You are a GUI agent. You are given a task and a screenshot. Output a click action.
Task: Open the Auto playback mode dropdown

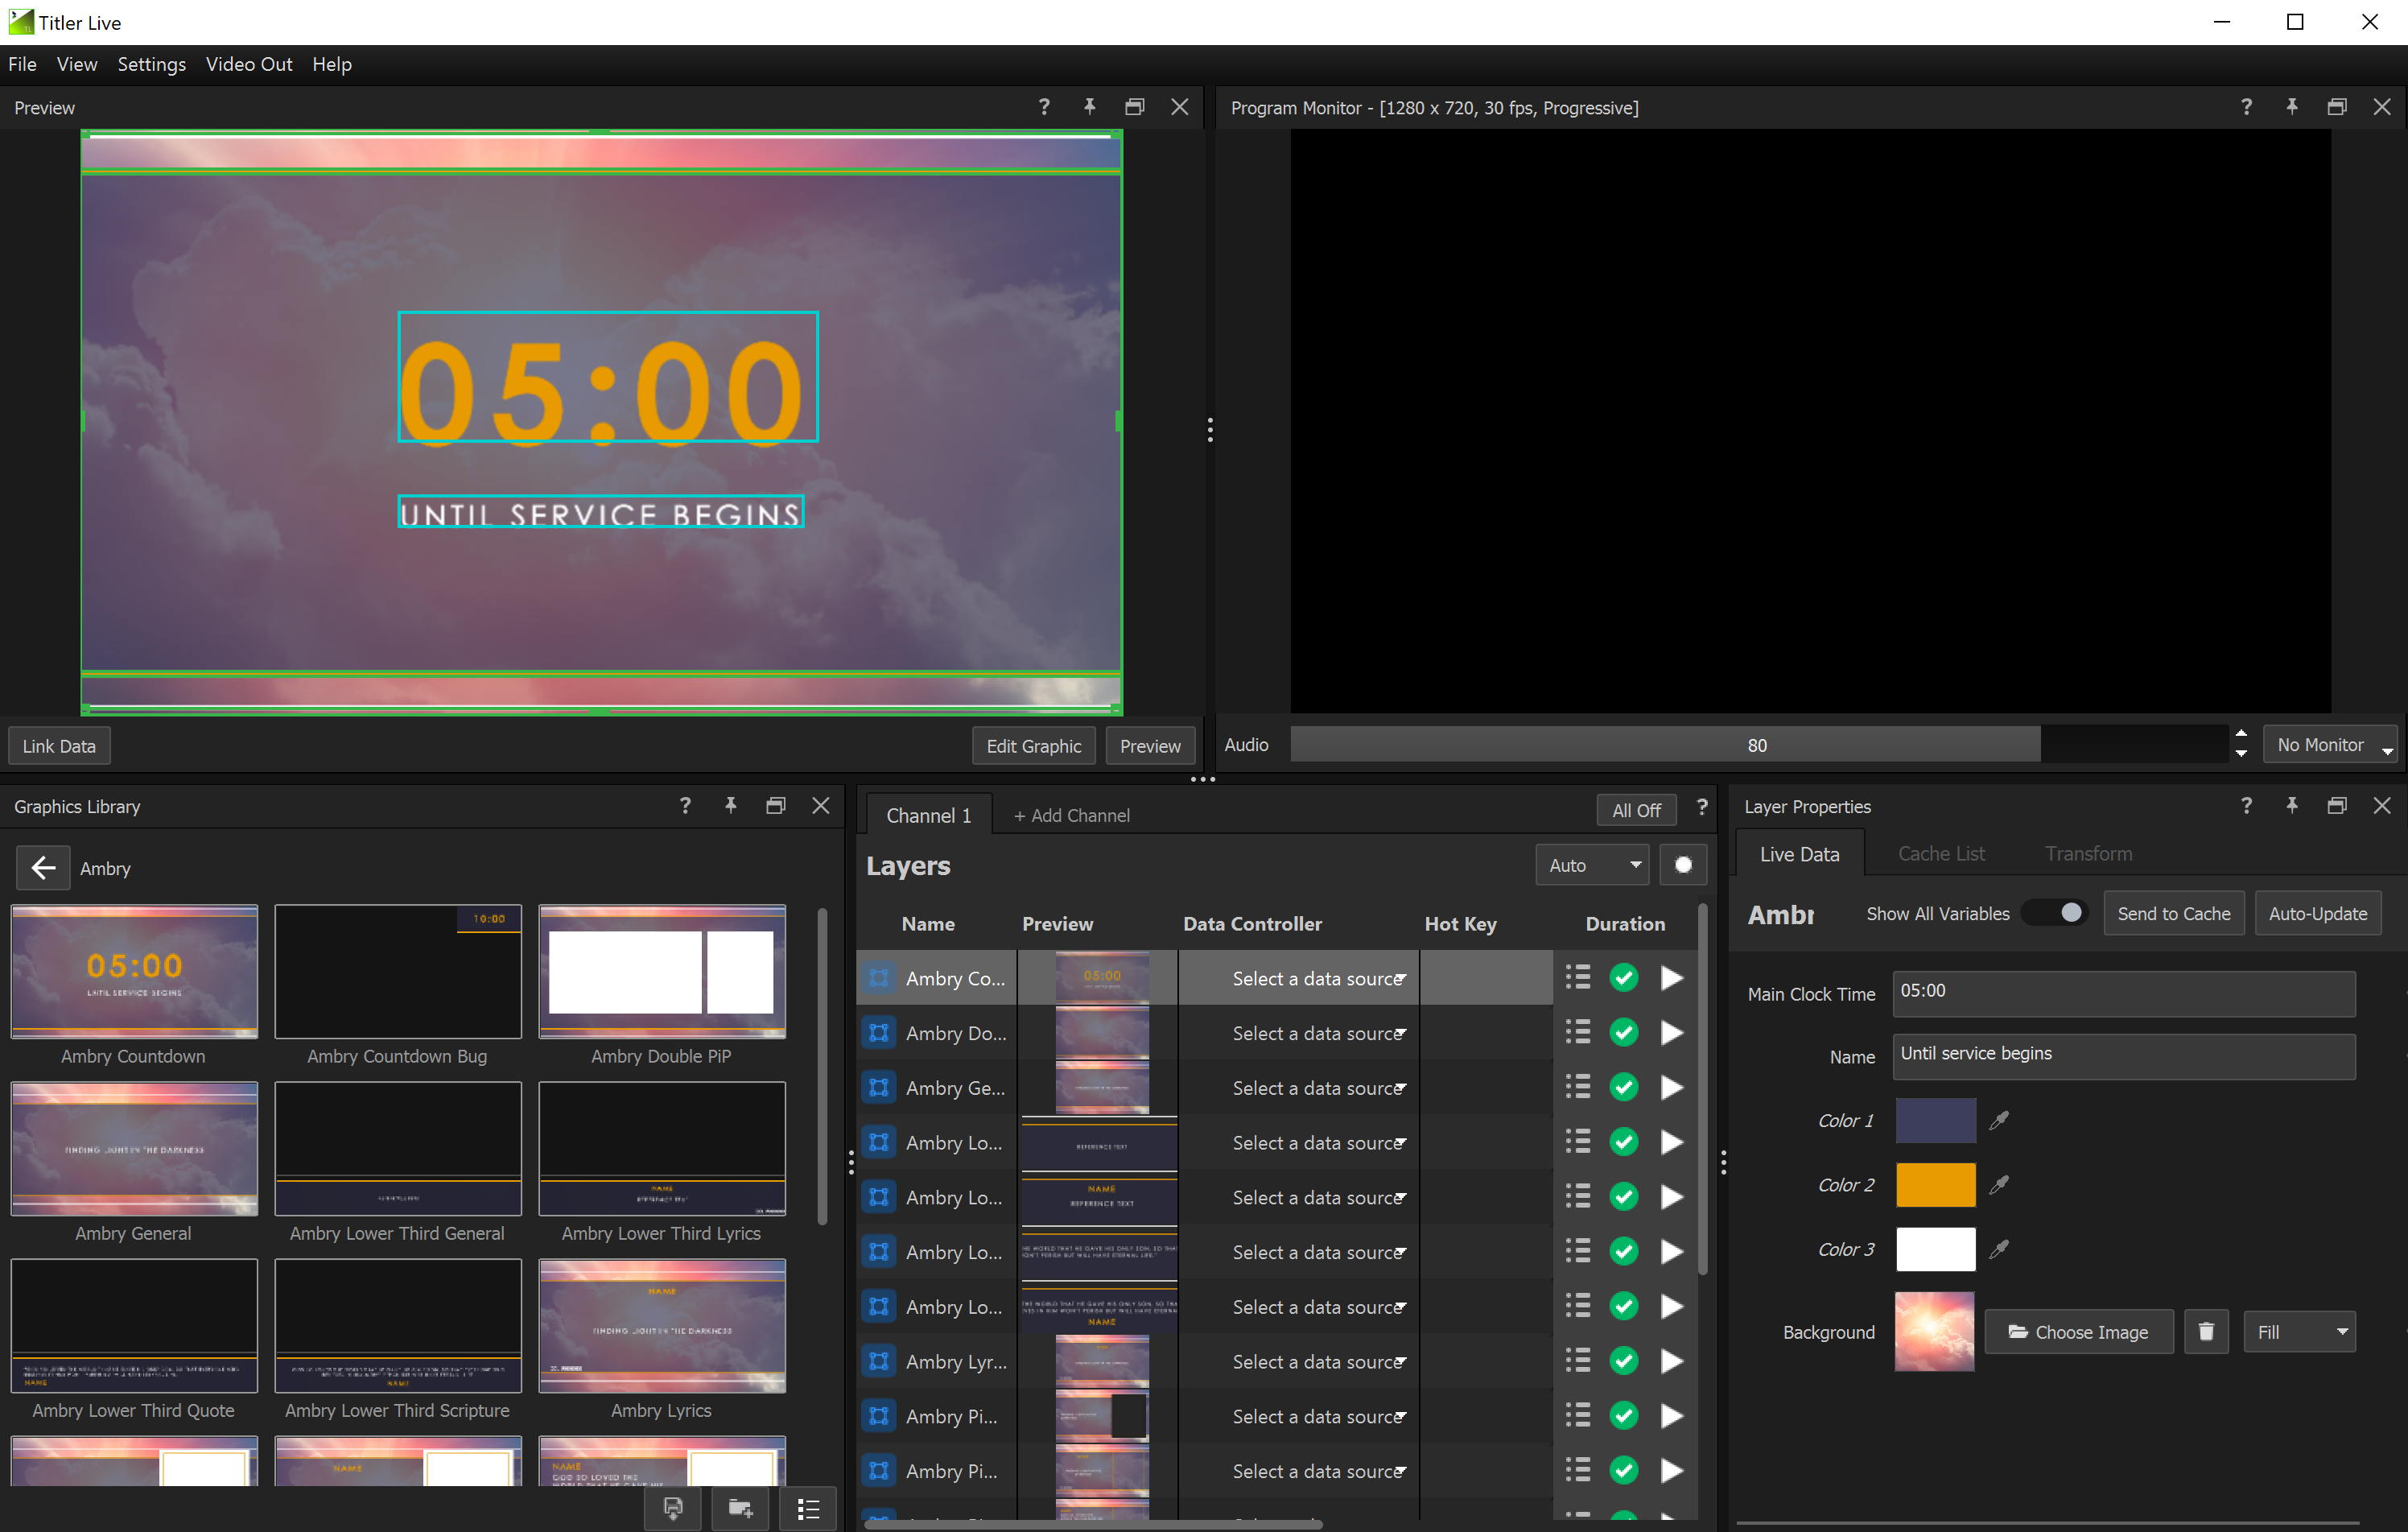[x=1592, y=864]
